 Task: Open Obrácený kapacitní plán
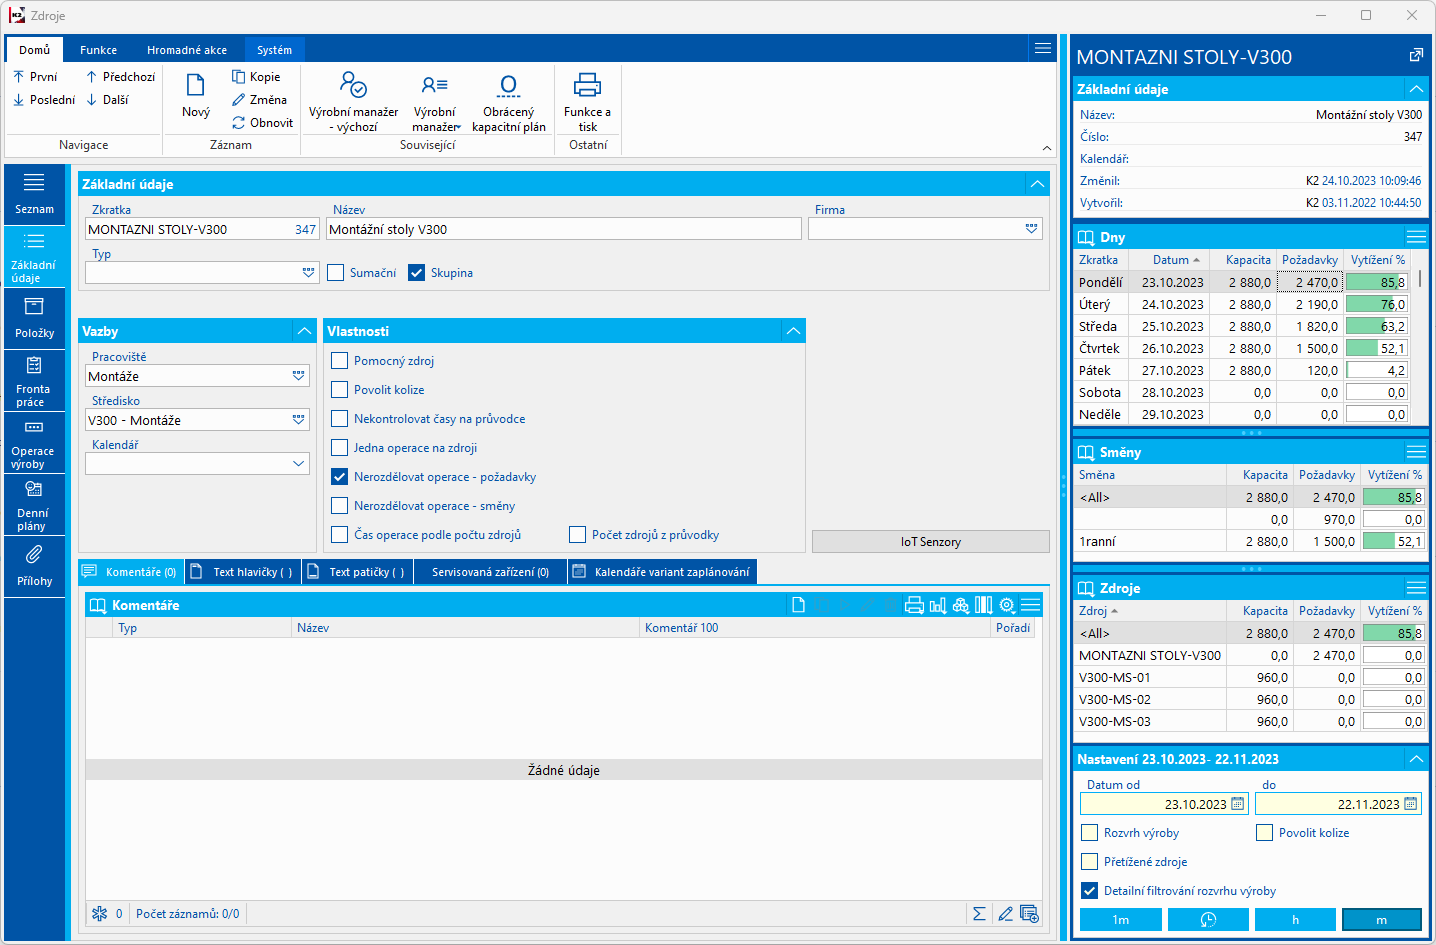(x=508, y=101)
